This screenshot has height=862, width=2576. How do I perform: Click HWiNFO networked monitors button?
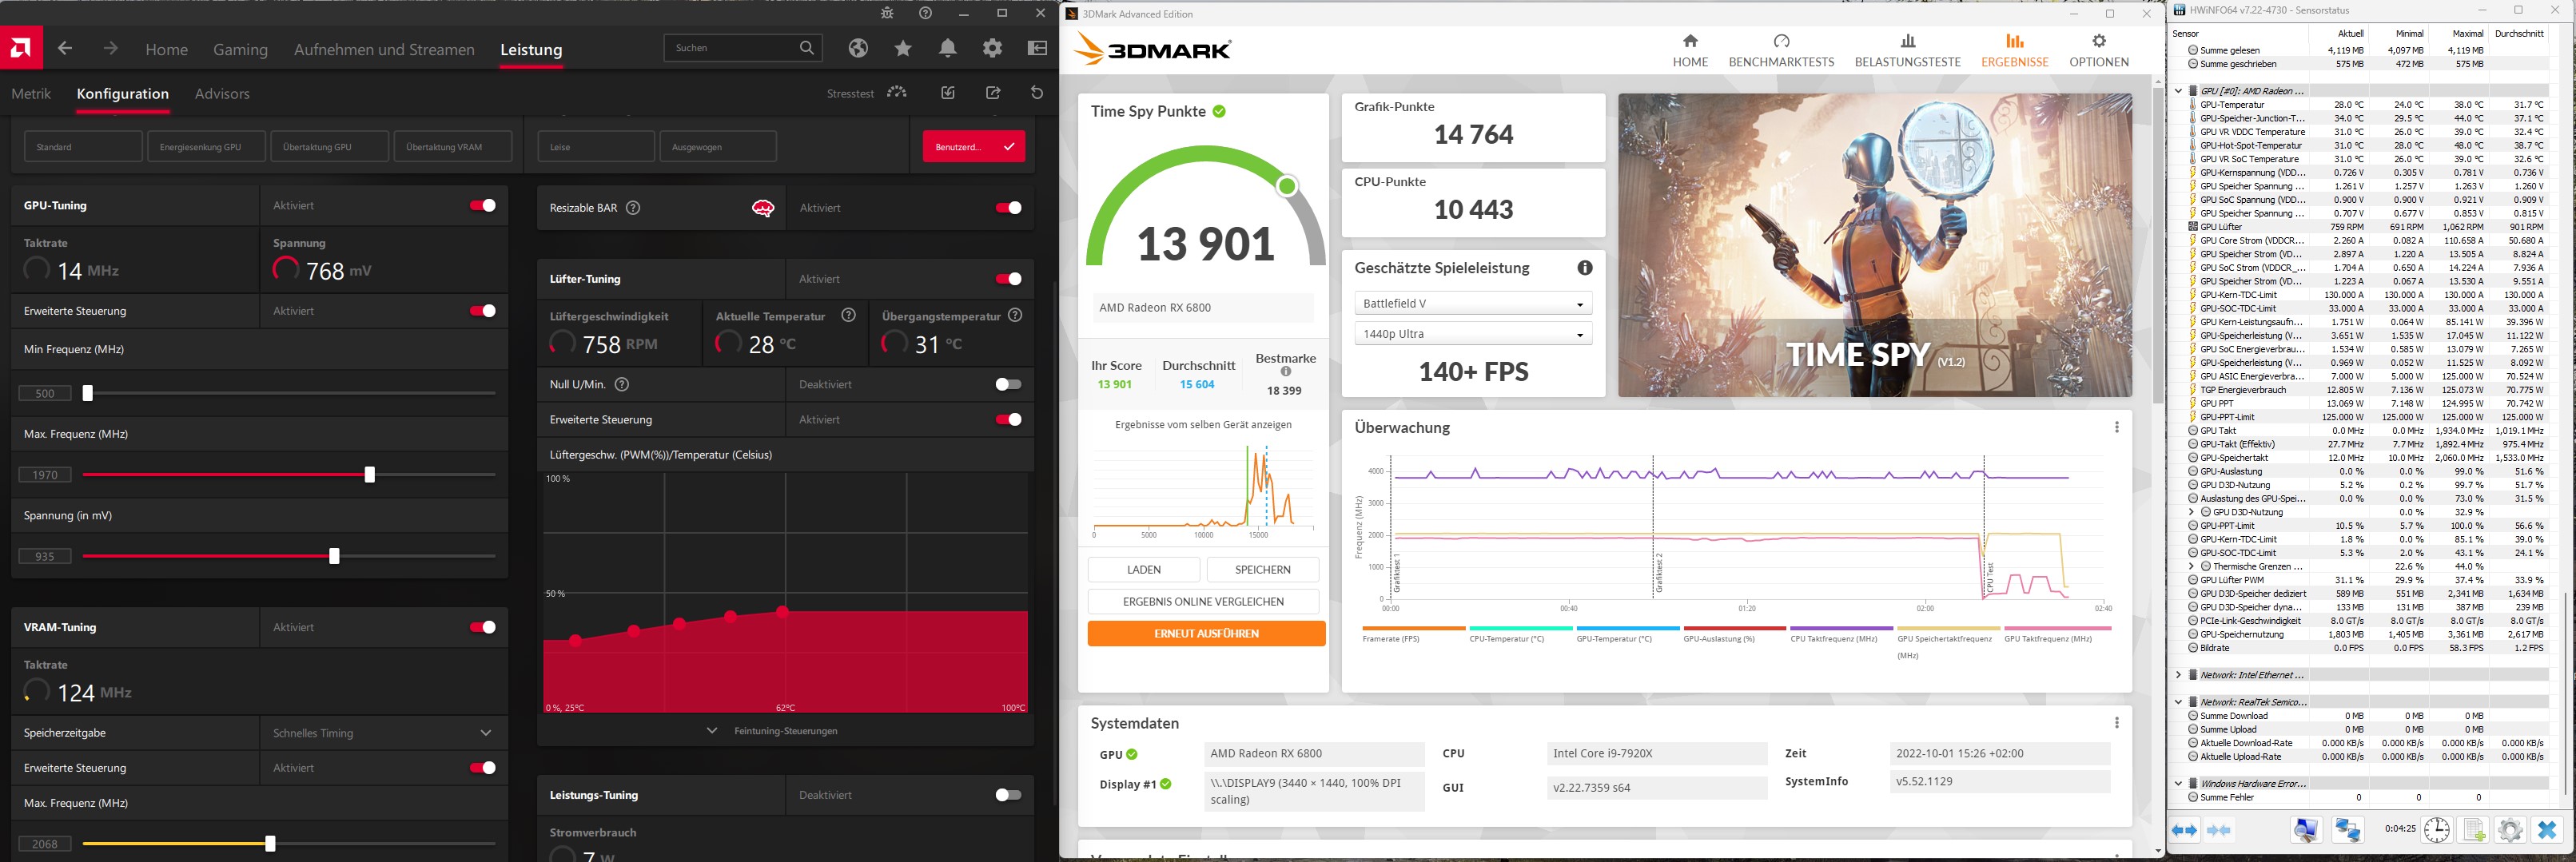[2347, 830]
